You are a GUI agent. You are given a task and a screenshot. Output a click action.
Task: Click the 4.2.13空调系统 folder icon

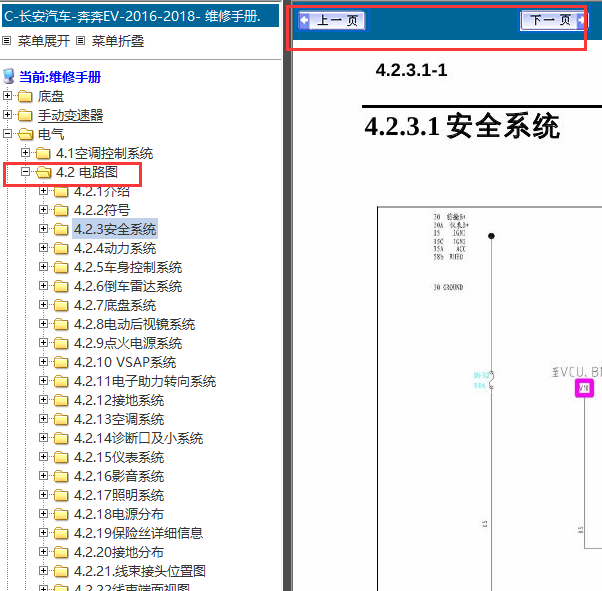(61, 419)
